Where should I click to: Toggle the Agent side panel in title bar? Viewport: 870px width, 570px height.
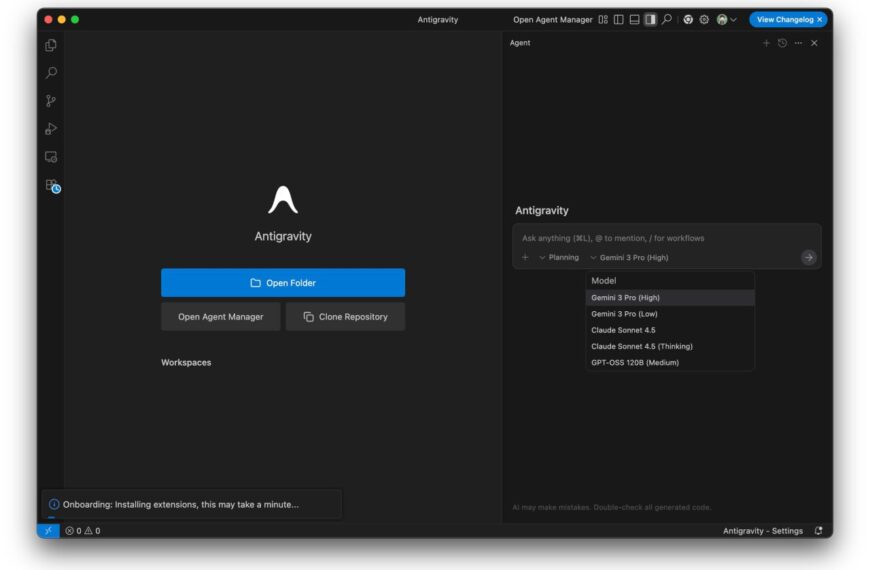(x=650, y=19)
